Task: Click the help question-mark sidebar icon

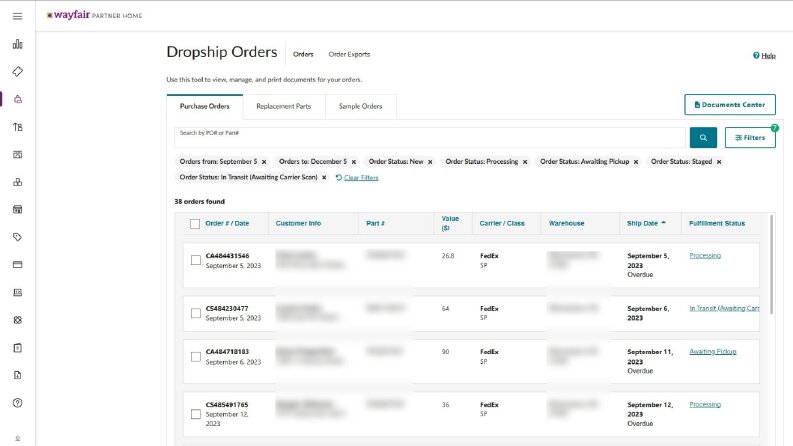Action: click(x=18, y=403)
